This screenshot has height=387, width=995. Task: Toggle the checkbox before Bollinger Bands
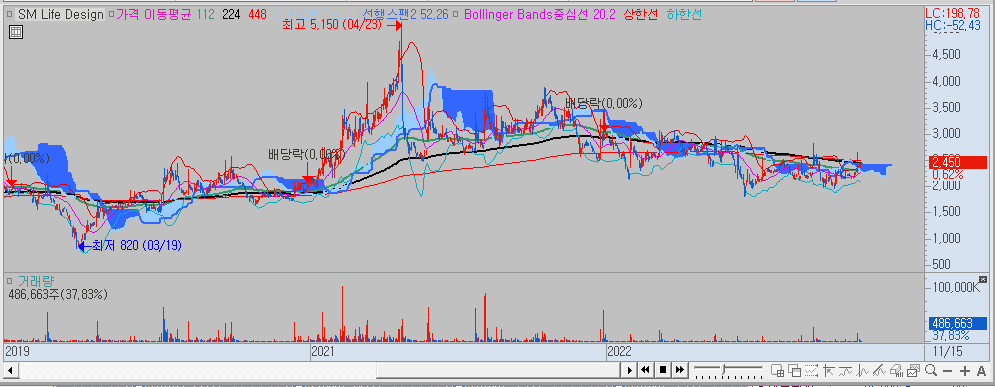457,14
